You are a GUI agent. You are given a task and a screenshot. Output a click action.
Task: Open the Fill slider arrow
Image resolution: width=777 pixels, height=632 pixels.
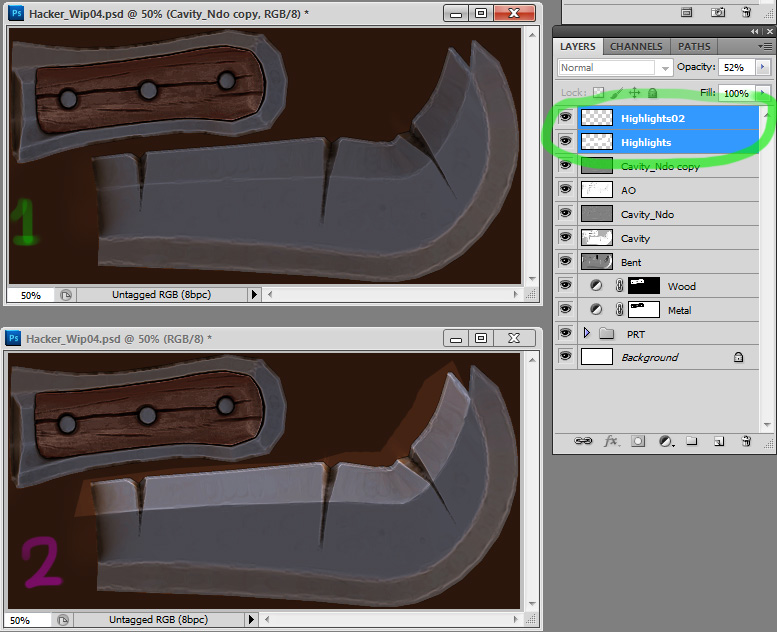click(x=763, y=93)
